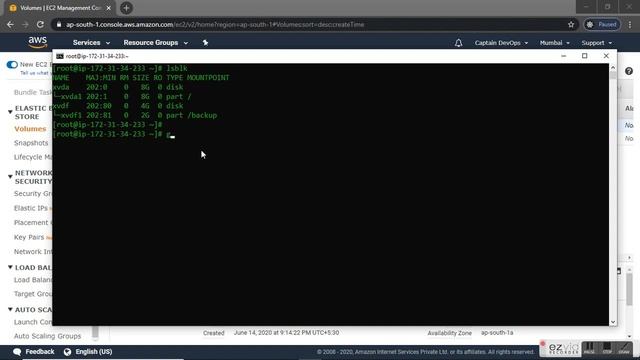Change language from English (US)
Screen dimensions: 640x360
tap(88, 351)
